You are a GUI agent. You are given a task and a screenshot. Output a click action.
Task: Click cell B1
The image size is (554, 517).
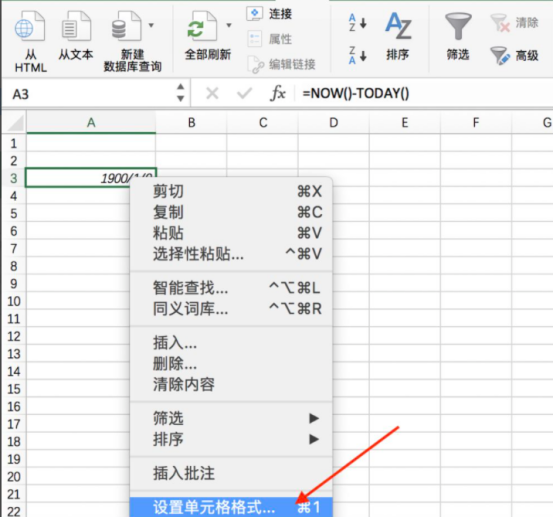[191, 143]
